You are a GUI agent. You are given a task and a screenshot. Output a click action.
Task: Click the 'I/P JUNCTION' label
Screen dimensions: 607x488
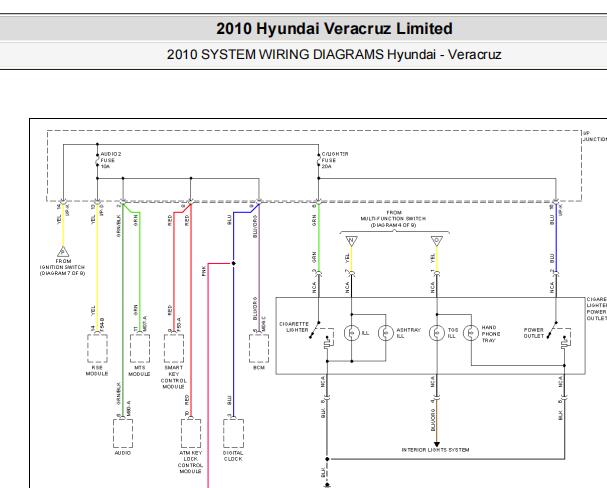(595, 136)
